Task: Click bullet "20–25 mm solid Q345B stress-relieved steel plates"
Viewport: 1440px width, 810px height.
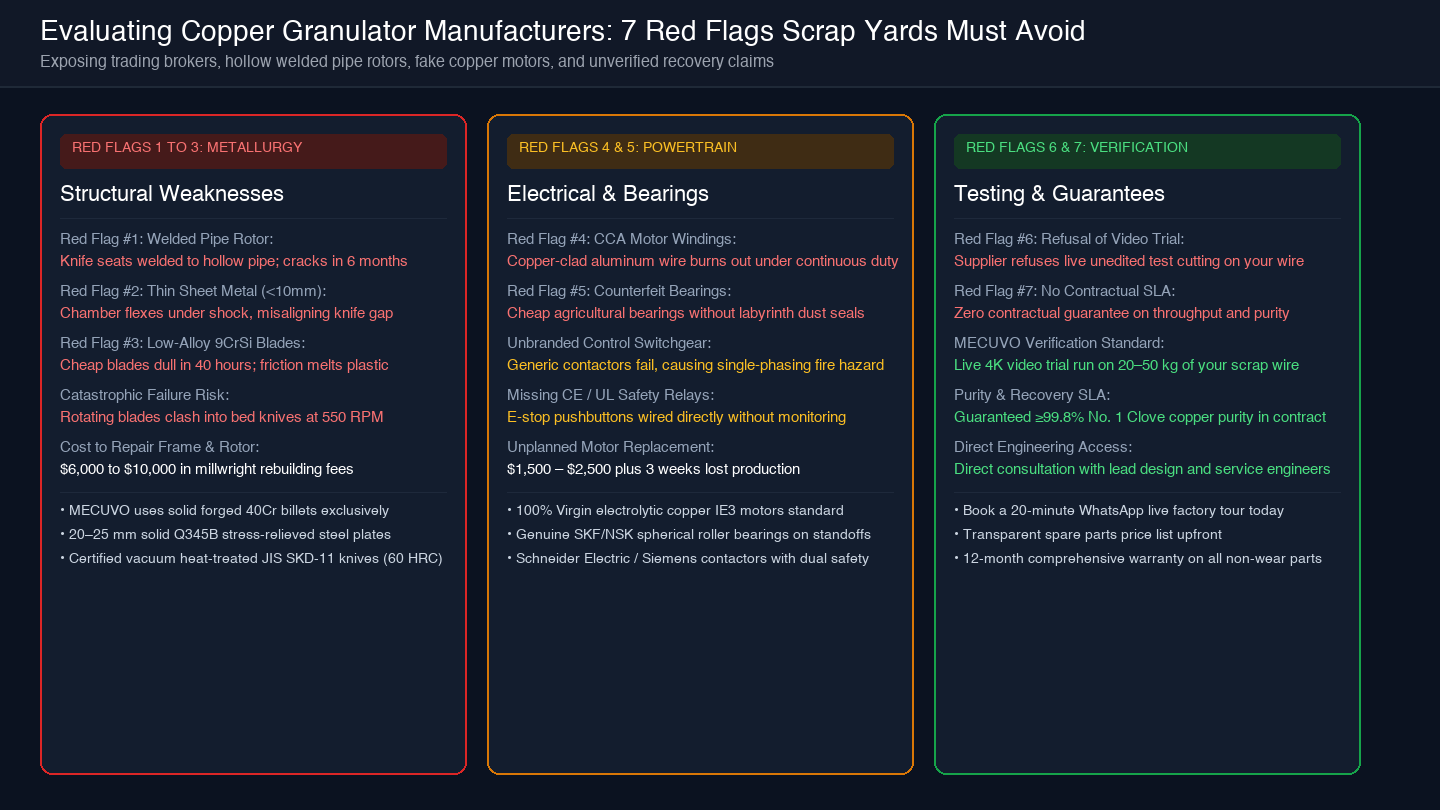Action: (x=226, y=535)
